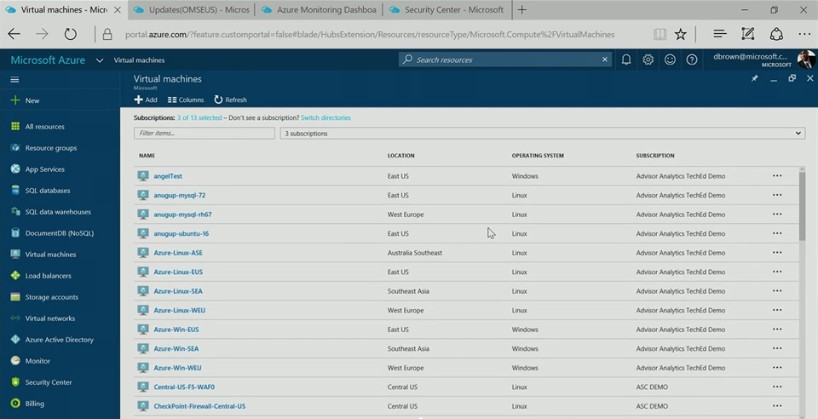Click the Azure Active Directory icon
This screenshot has width=818, height=419.
click(x=15, y=339)
